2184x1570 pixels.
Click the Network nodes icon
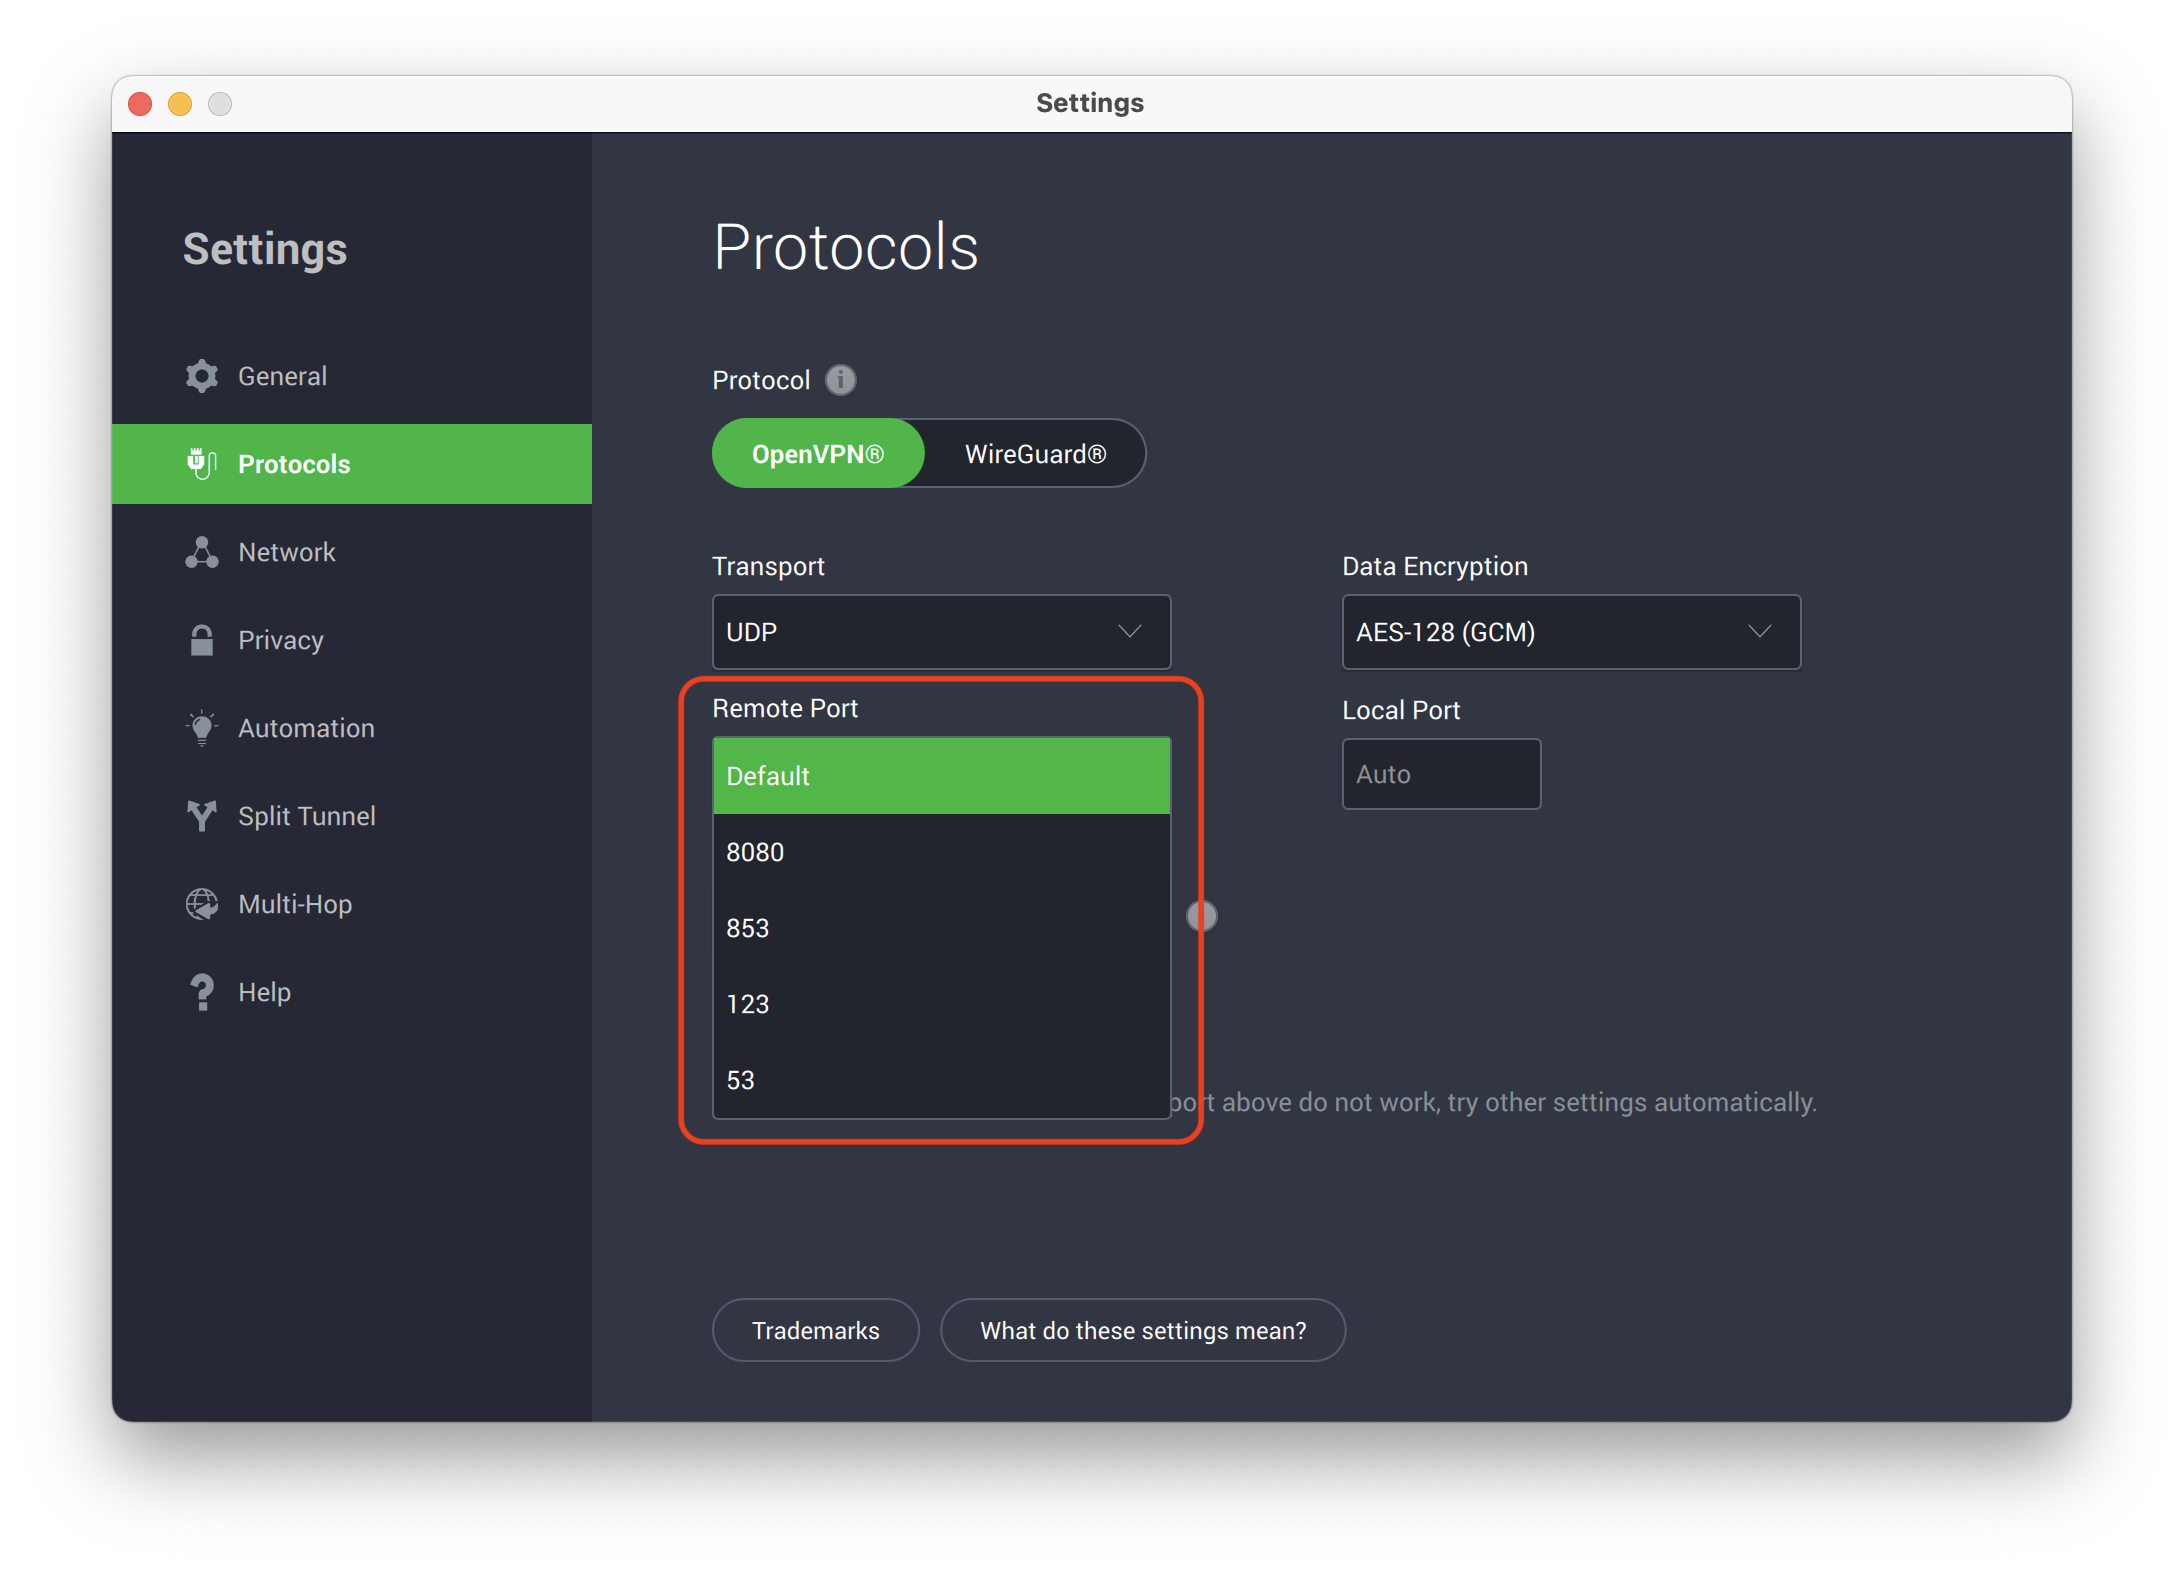click(x=202, y=552)
